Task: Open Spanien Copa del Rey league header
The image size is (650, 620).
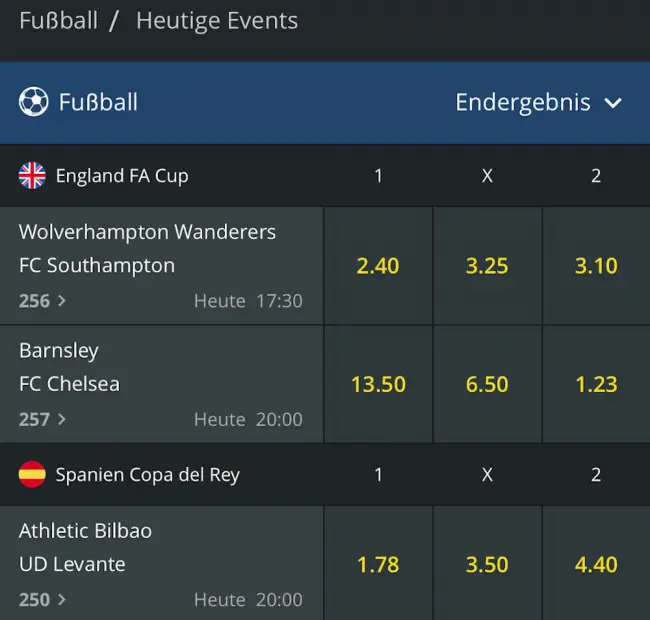Action: click(148, 475)
